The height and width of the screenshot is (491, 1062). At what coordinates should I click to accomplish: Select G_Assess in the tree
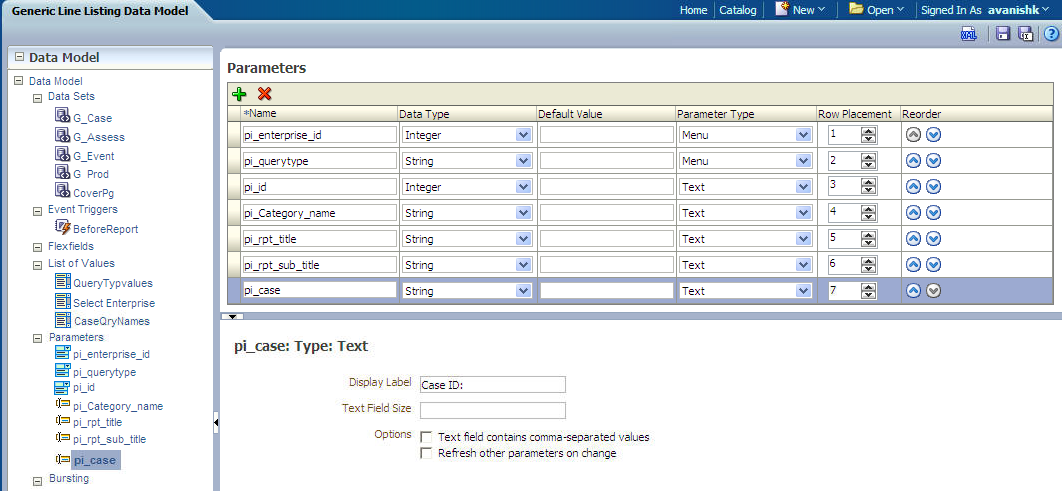[99, 137]
